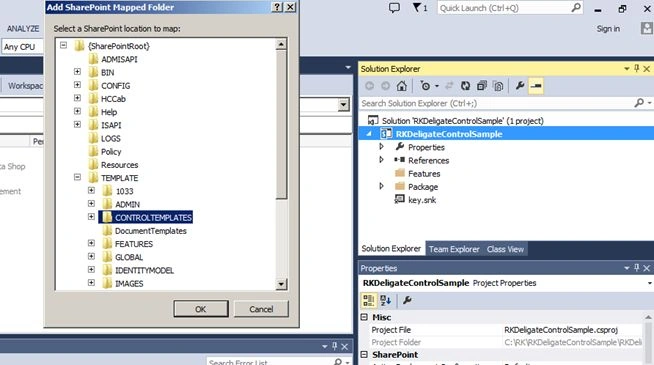Switch to Class View tab
The width and height of the screenshot is (654, 365).
pyautogui.click(x=505, y=249)
